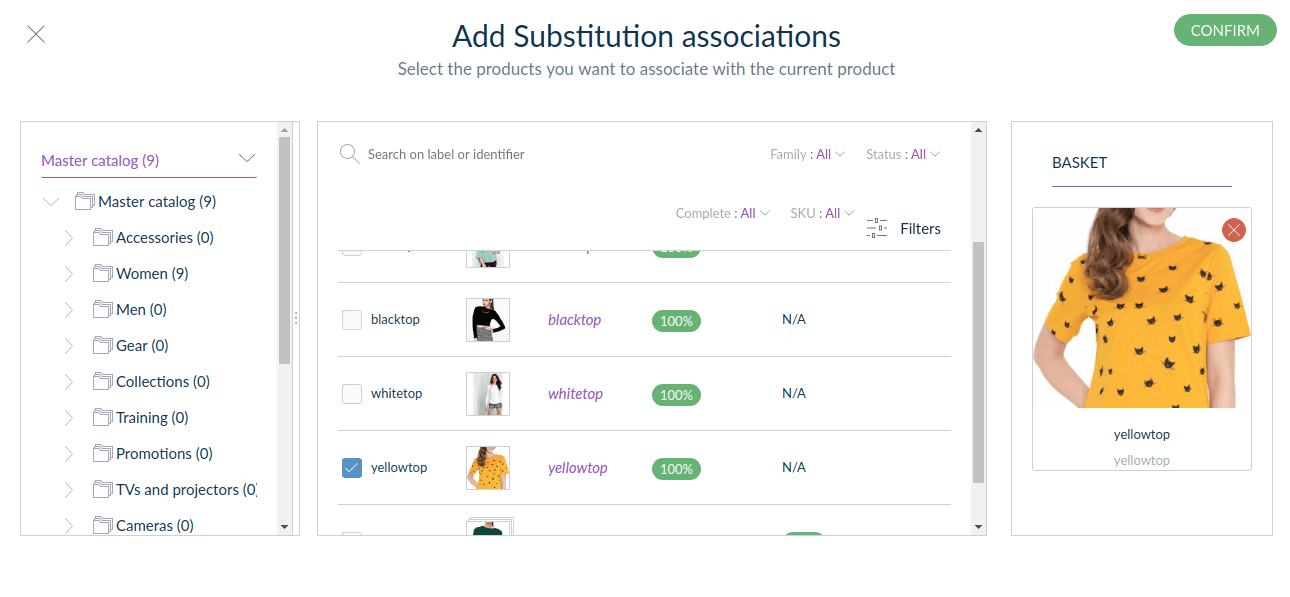This screenshot has width=1290, height=597.
Task: Switch to the BASKET tab
Action: coord(1080,163)
